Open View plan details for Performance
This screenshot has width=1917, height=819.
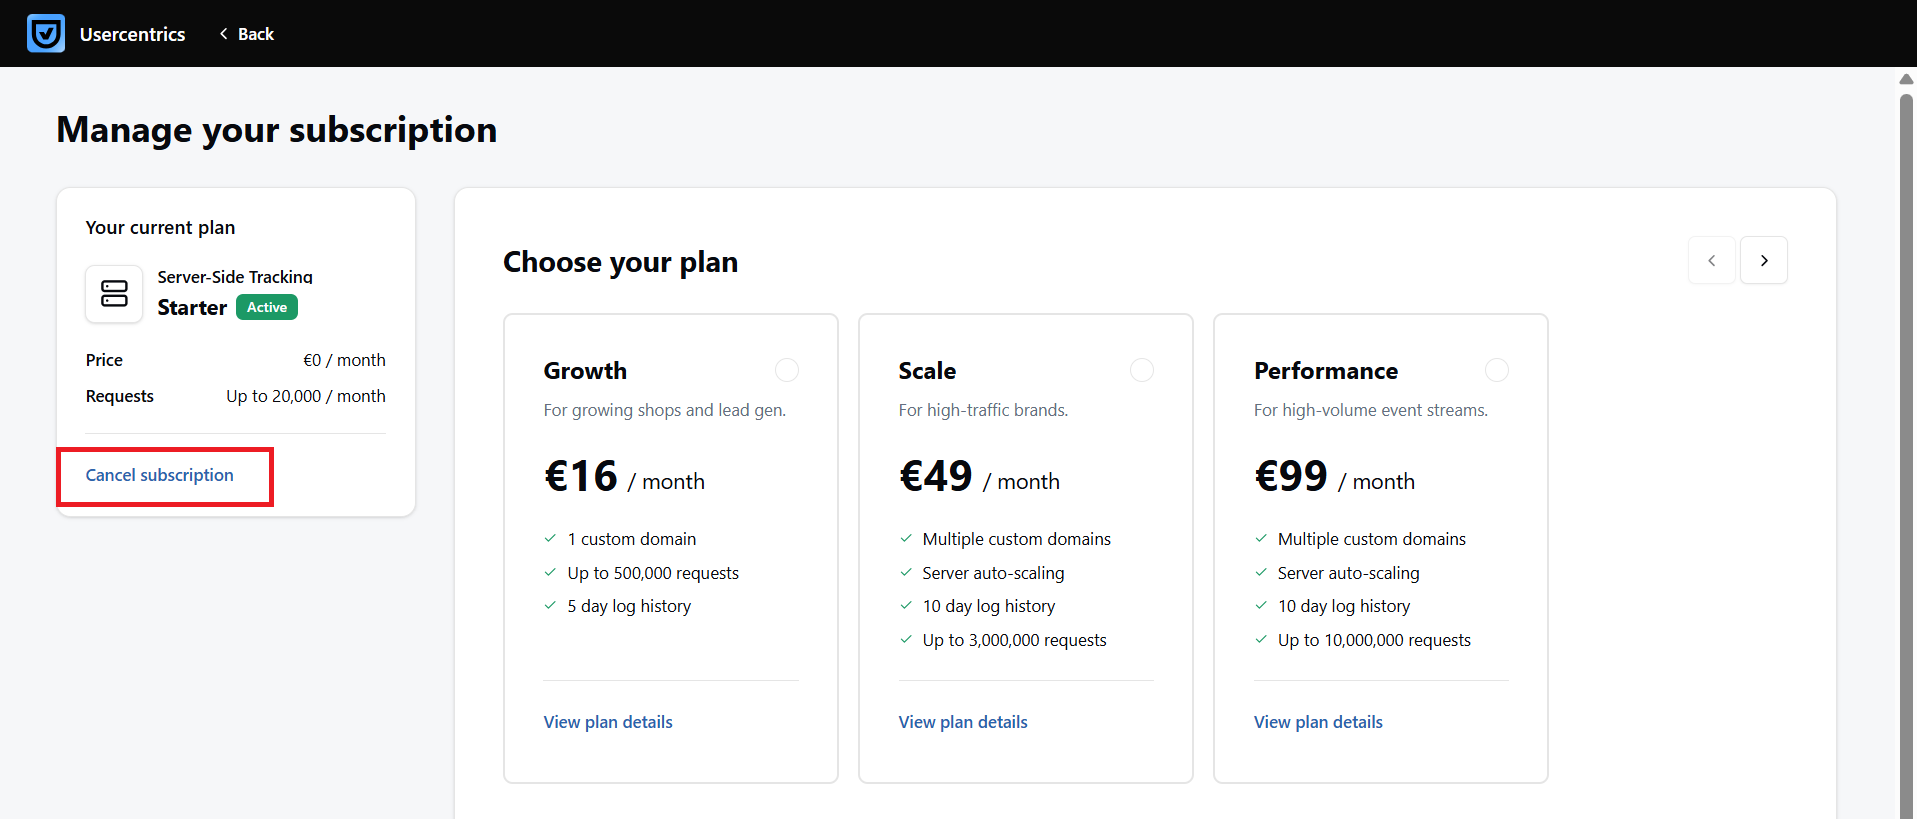click(1318, 722)
